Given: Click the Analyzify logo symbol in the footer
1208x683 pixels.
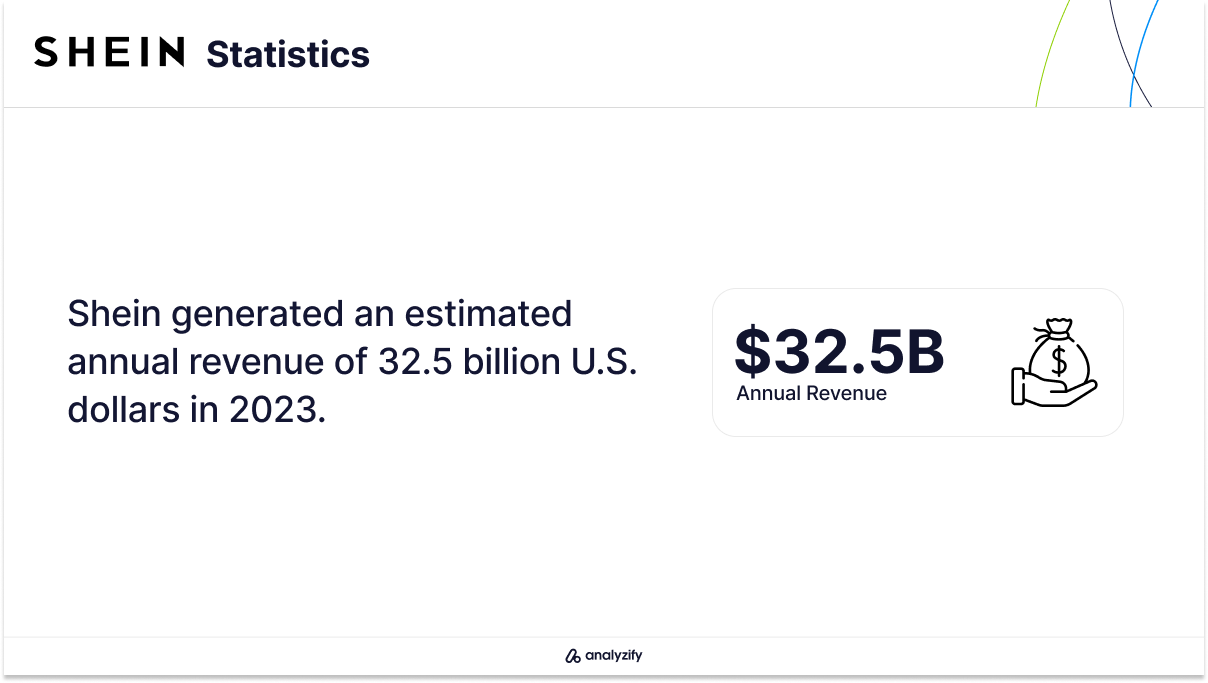Looking at the screenshot, I should tap(573, 656).
